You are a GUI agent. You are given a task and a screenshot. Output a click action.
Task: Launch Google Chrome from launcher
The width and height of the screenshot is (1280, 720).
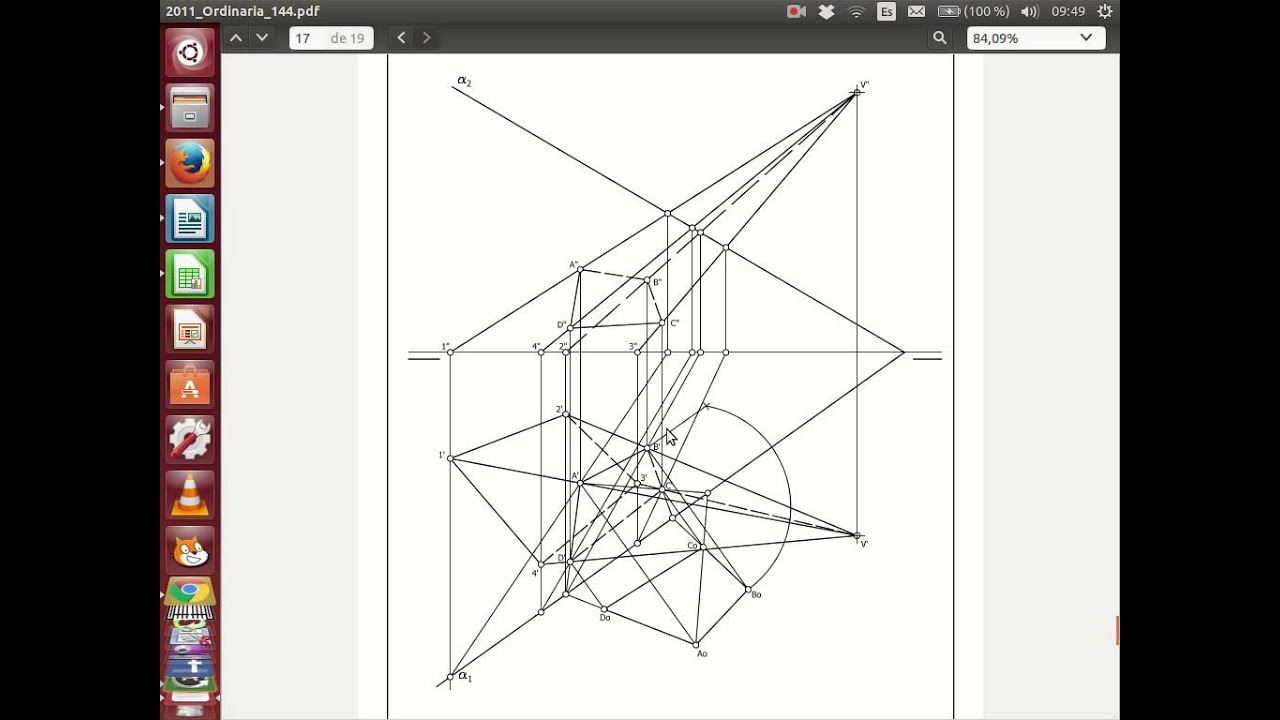[x=190, y=591]
